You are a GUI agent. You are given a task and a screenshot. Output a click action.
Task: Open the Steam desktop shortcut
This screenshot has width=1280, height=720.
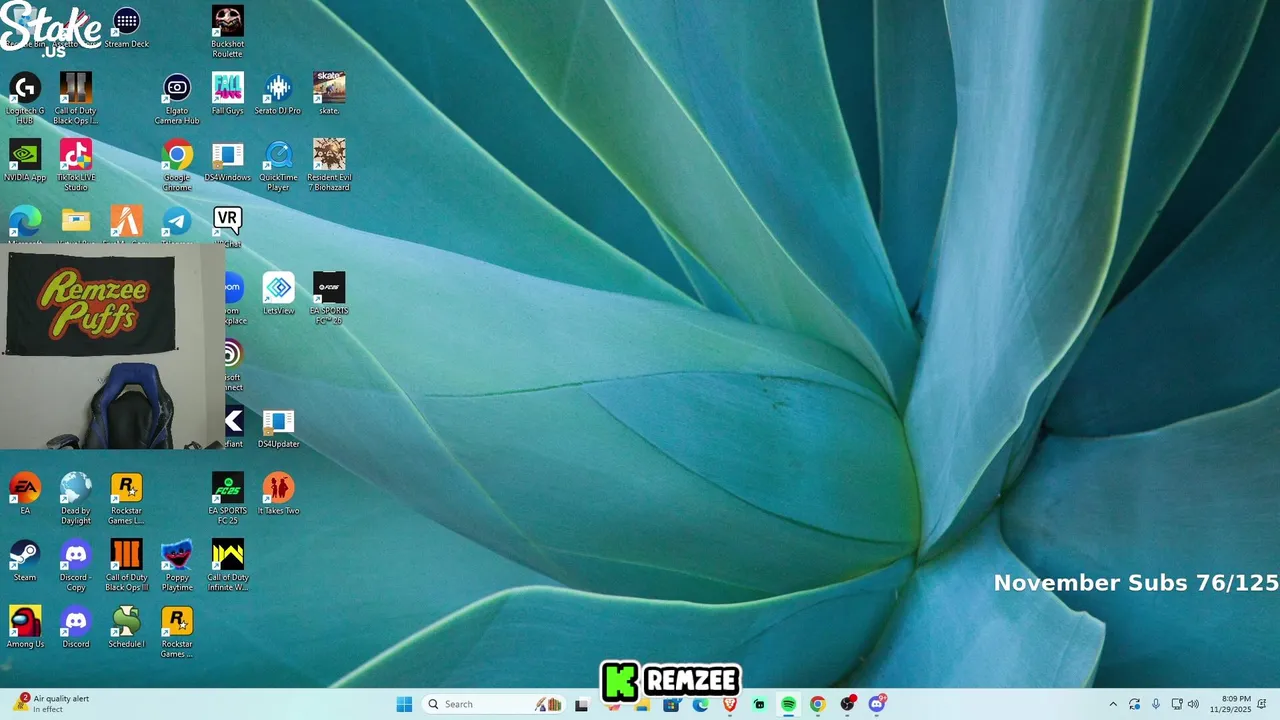click(25, 560)
